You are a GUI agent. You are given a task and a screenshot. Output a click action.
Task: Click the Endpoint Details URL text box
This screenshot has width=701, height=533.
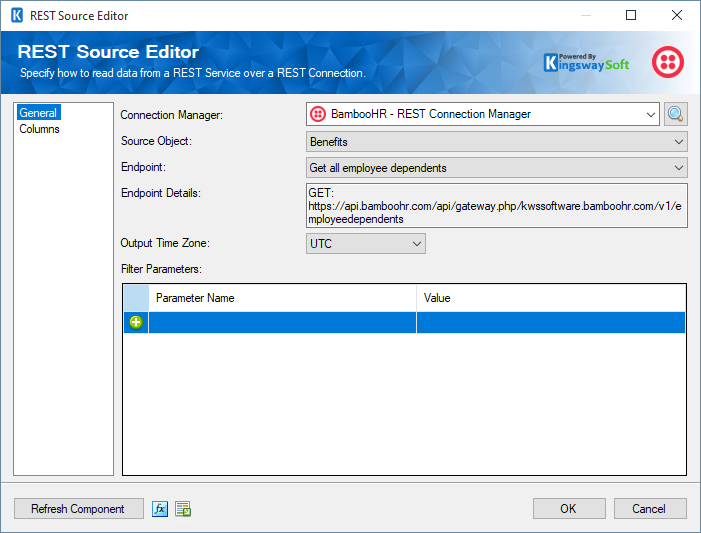[497, 206]
